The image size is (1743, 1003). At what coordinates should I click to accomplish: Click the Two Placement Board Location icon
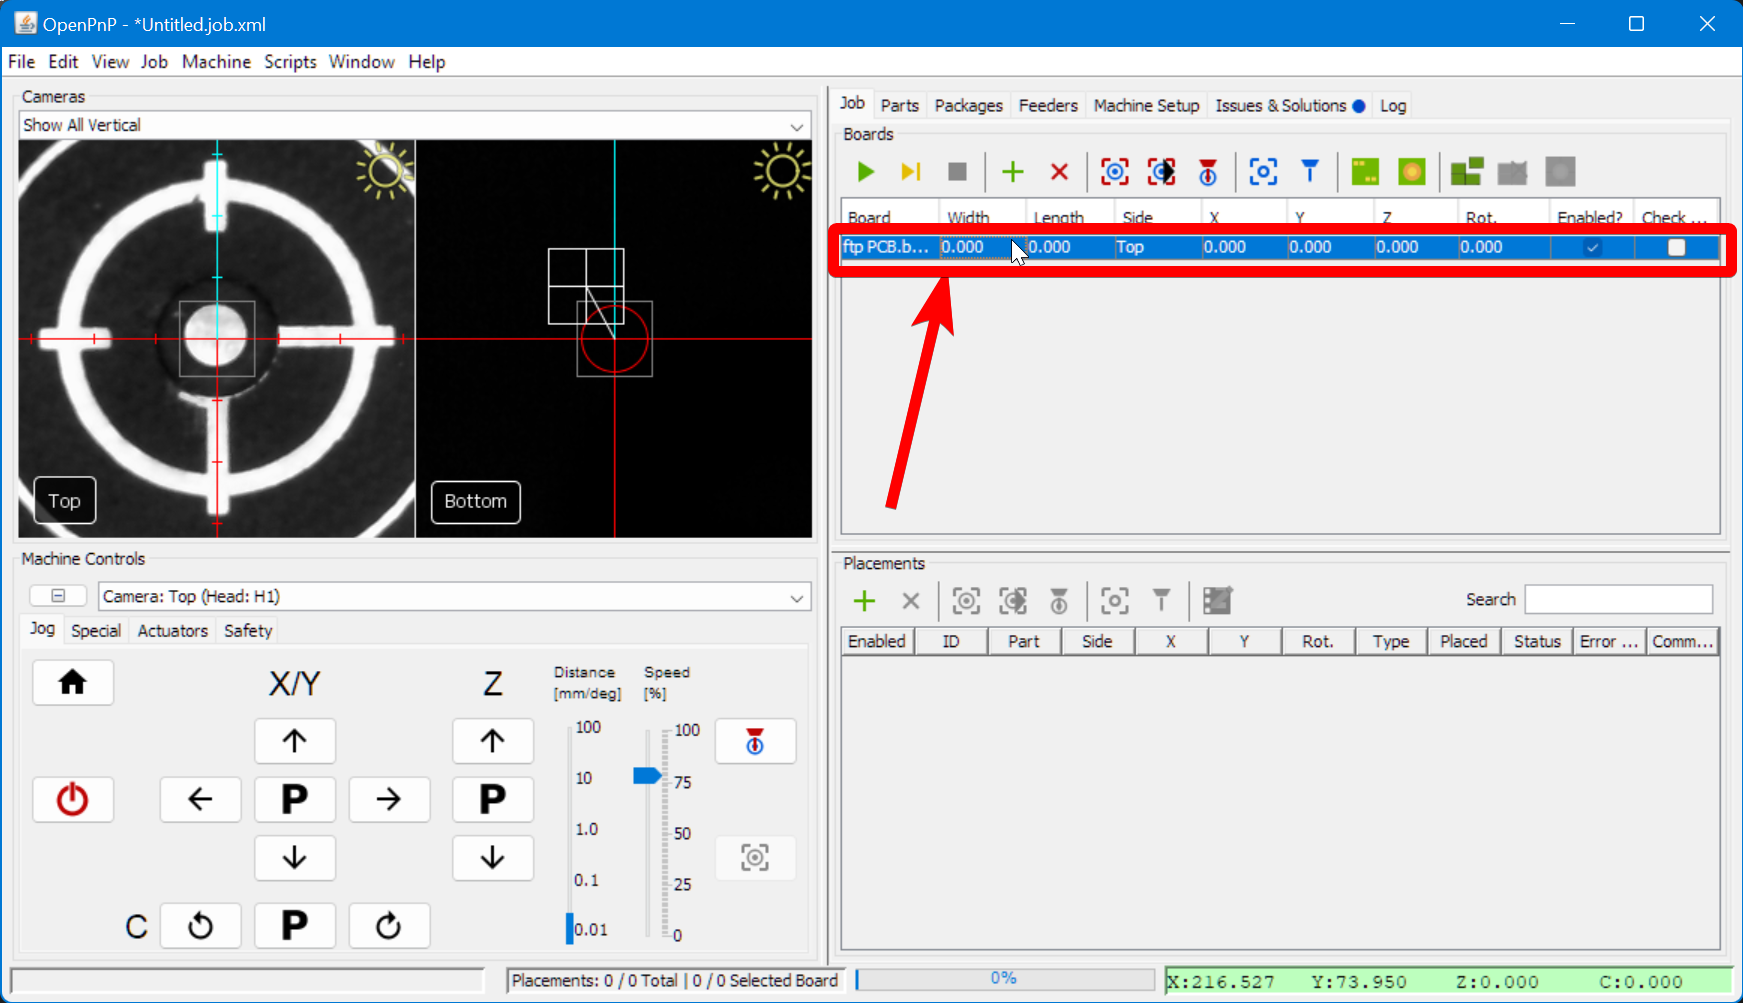pos(1162,171)
